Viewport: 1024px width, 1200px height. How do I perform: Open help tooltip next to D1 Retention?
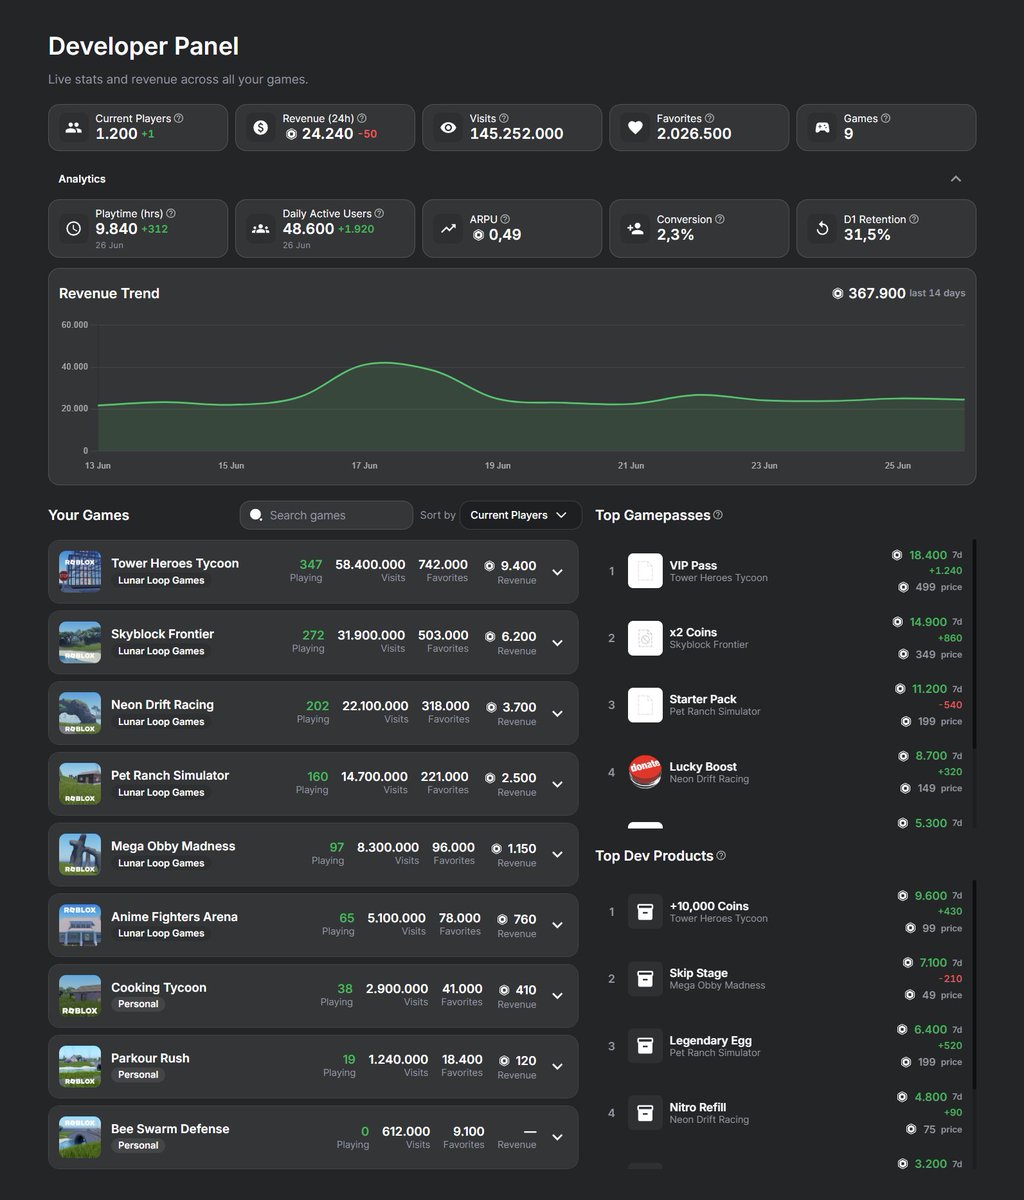point(914,219)
